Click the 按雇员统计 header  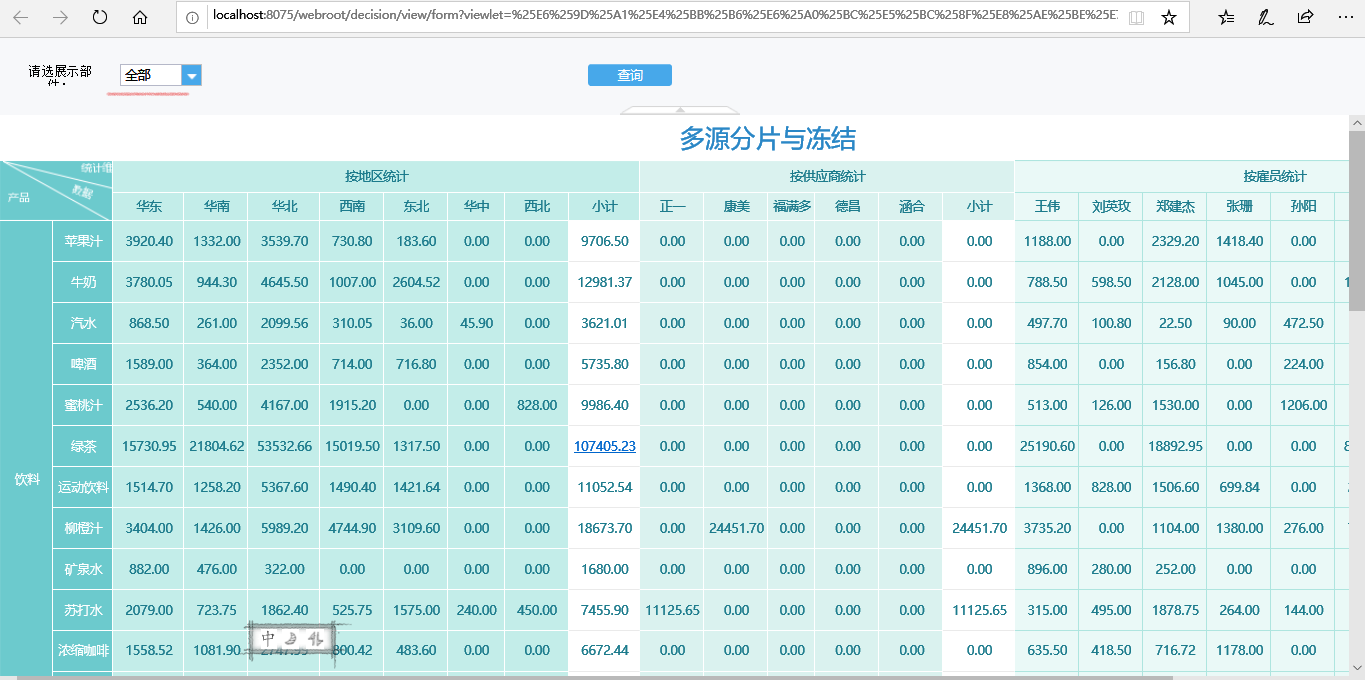coord(1275,176)
